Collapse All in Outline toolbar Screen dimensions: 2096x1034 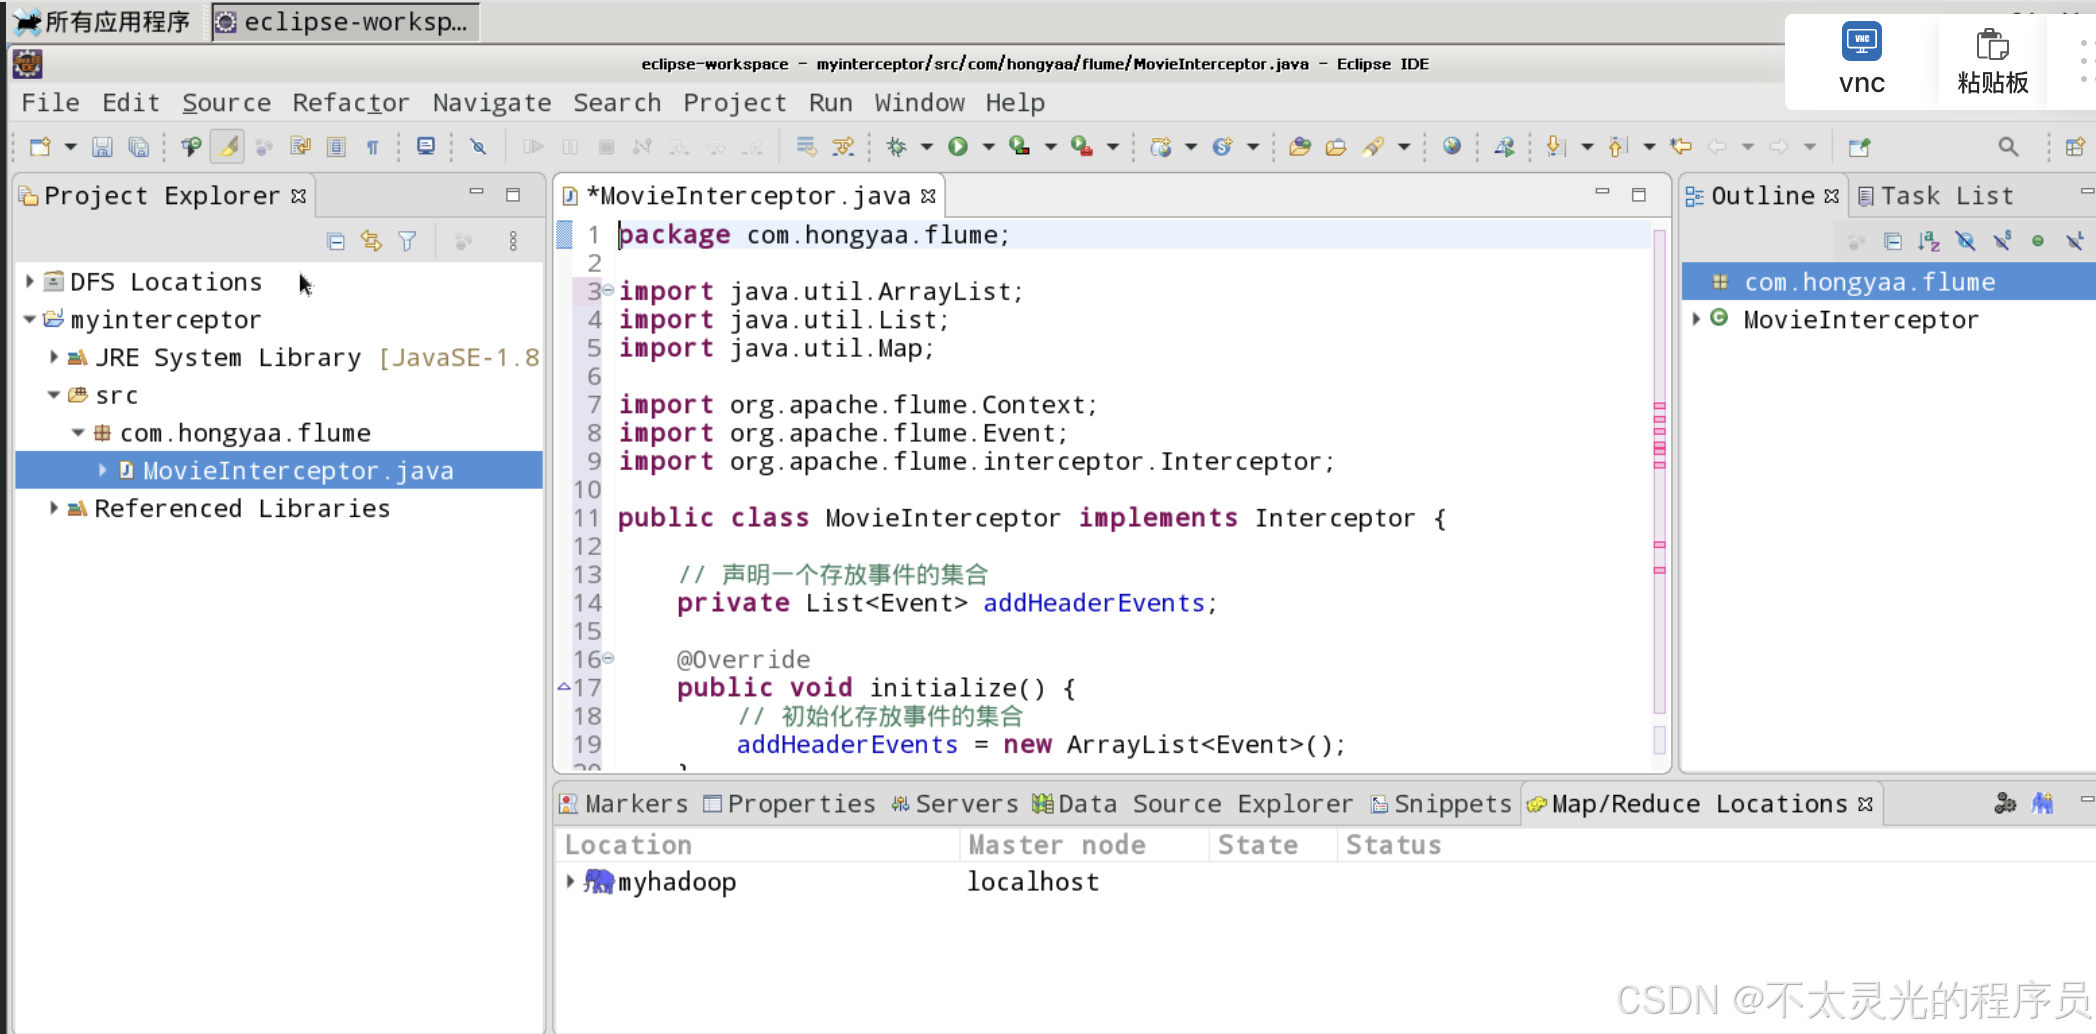click(x=1892, y=241)
